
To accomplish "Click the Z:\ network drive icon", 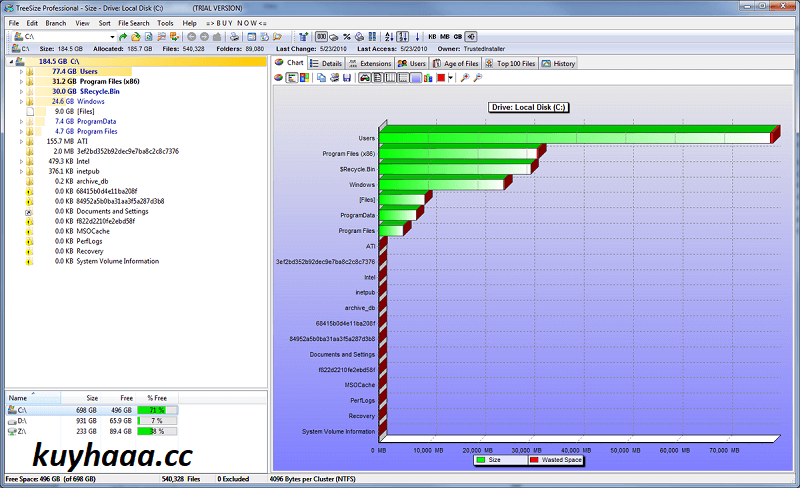I will pyautogui.click(x=12, y=431).
